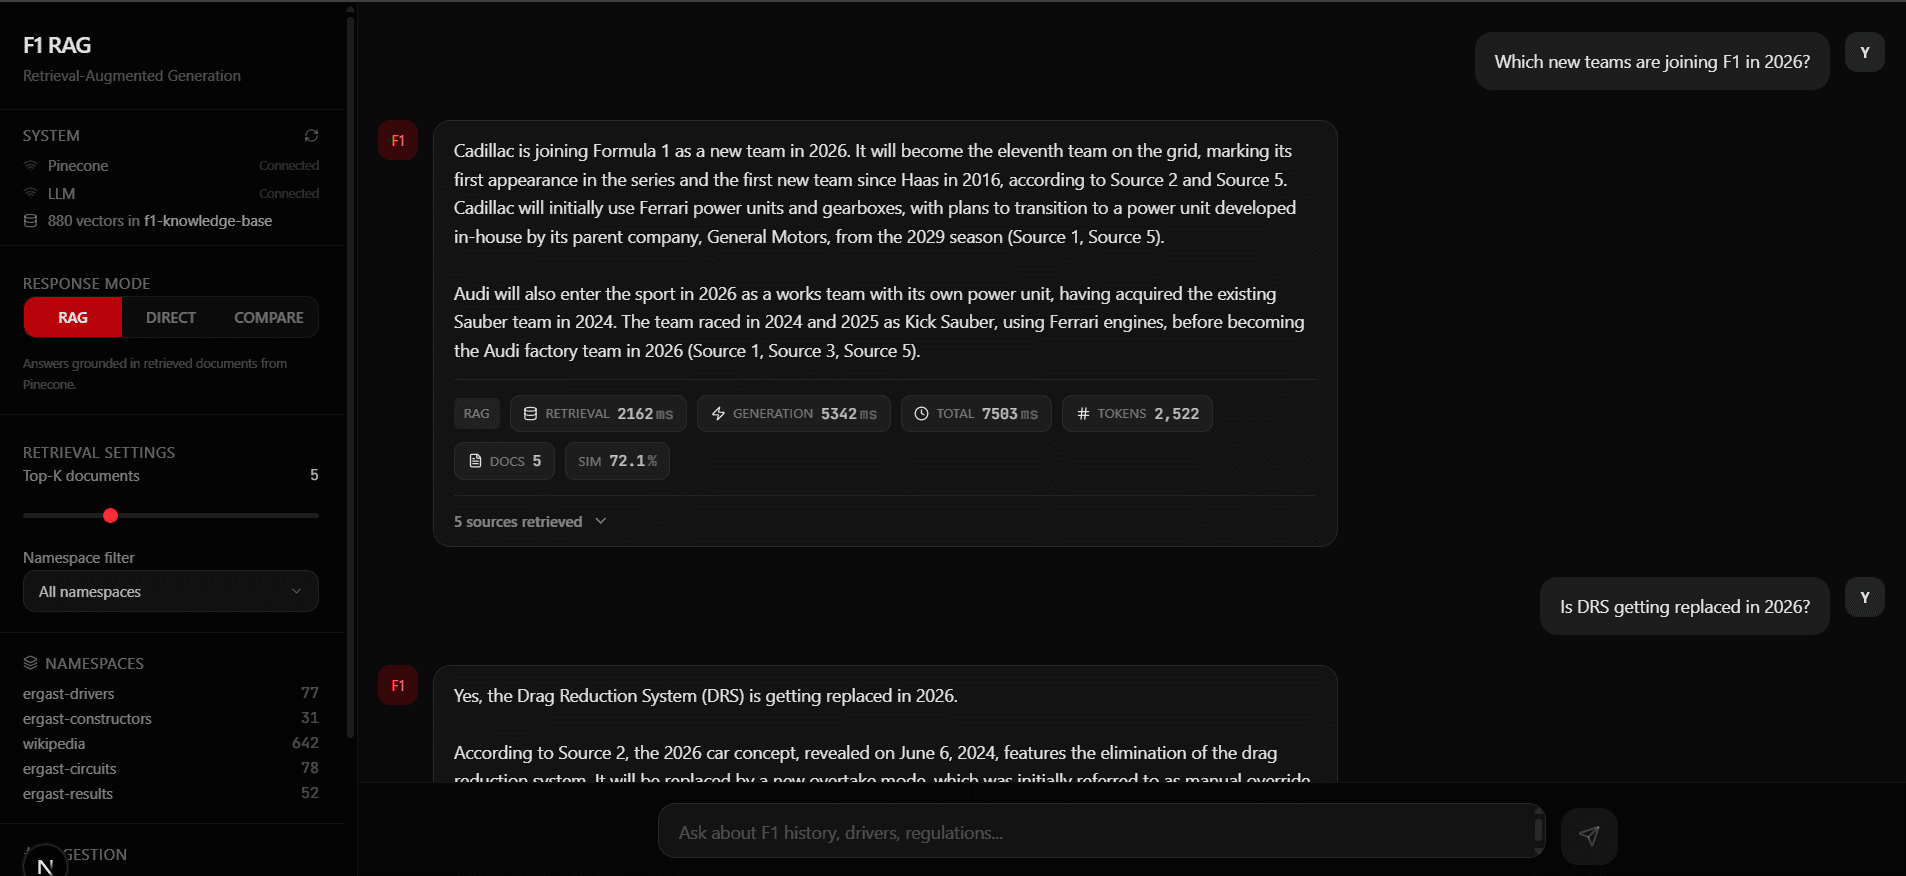Focus the Ask about F1 history input
Screen dimensions: 1906x876
point(1101,832)
